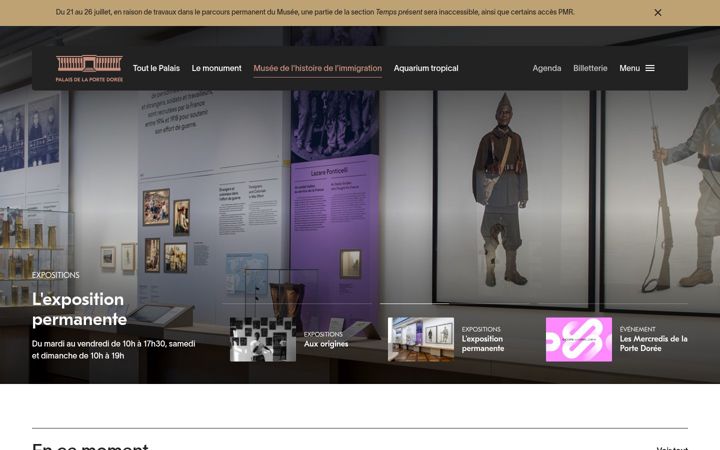Select the Tout le Palais tab

coord(156,68)
